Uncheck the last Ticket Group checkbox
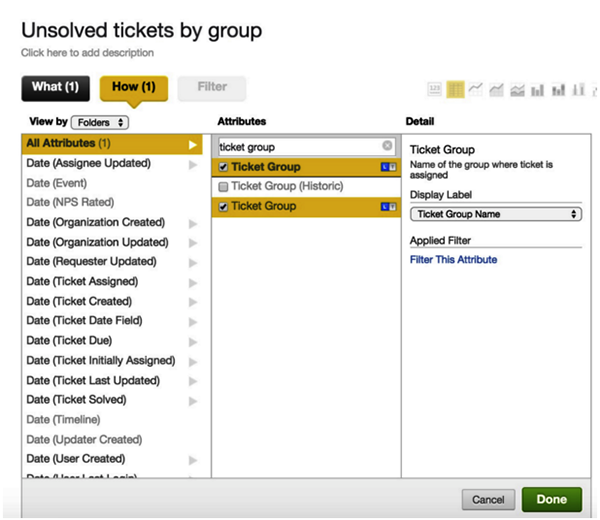The height and width of the screenshot is (520, 600). (x=223, y=206)
